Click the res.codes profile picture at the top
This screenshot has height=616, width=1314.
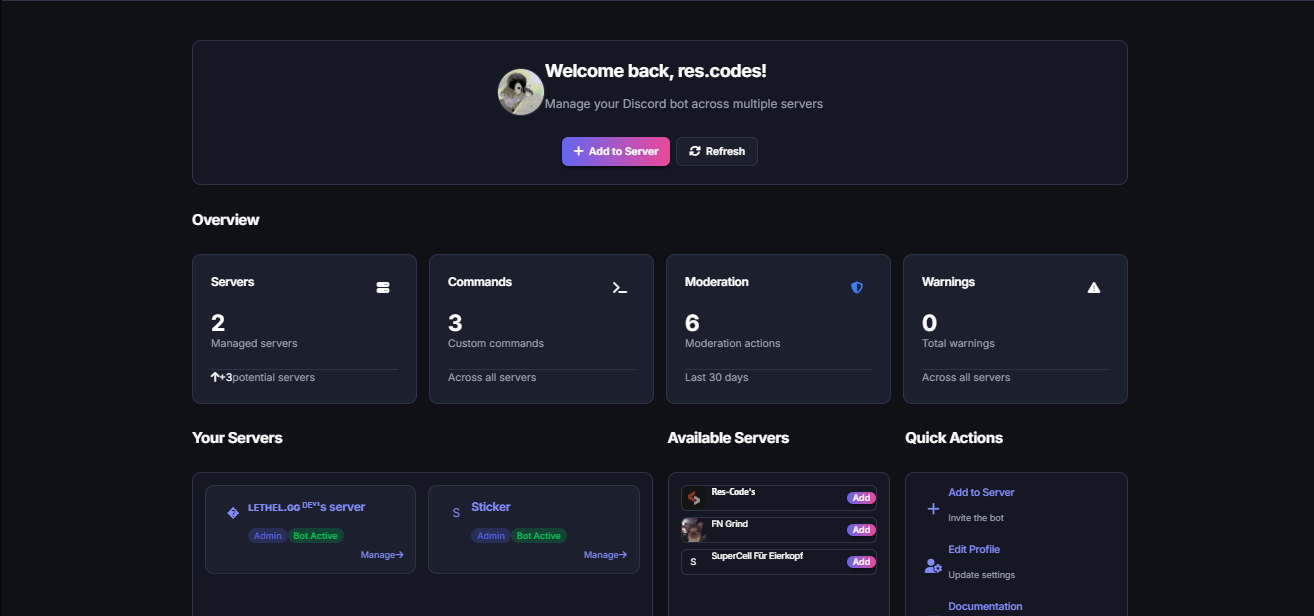click(x=520, y=91)
